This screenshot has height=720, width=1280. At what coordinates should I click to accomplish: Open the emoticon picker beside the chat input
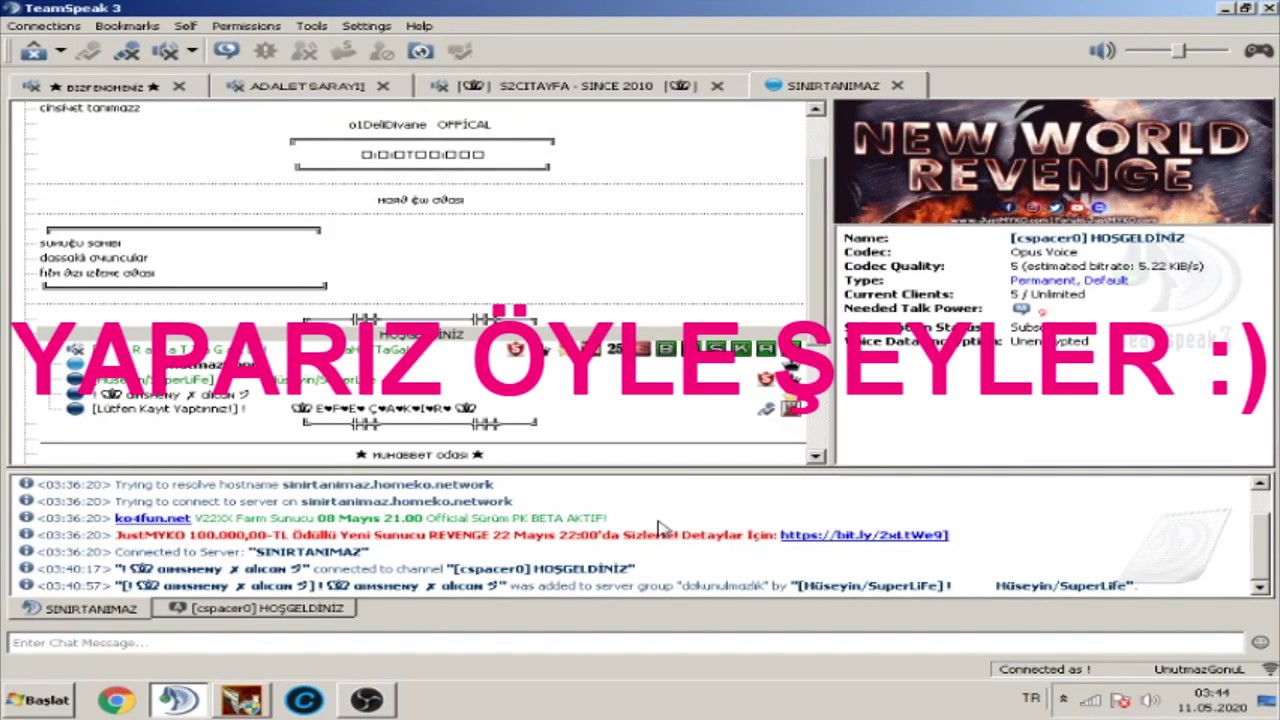1260,642
